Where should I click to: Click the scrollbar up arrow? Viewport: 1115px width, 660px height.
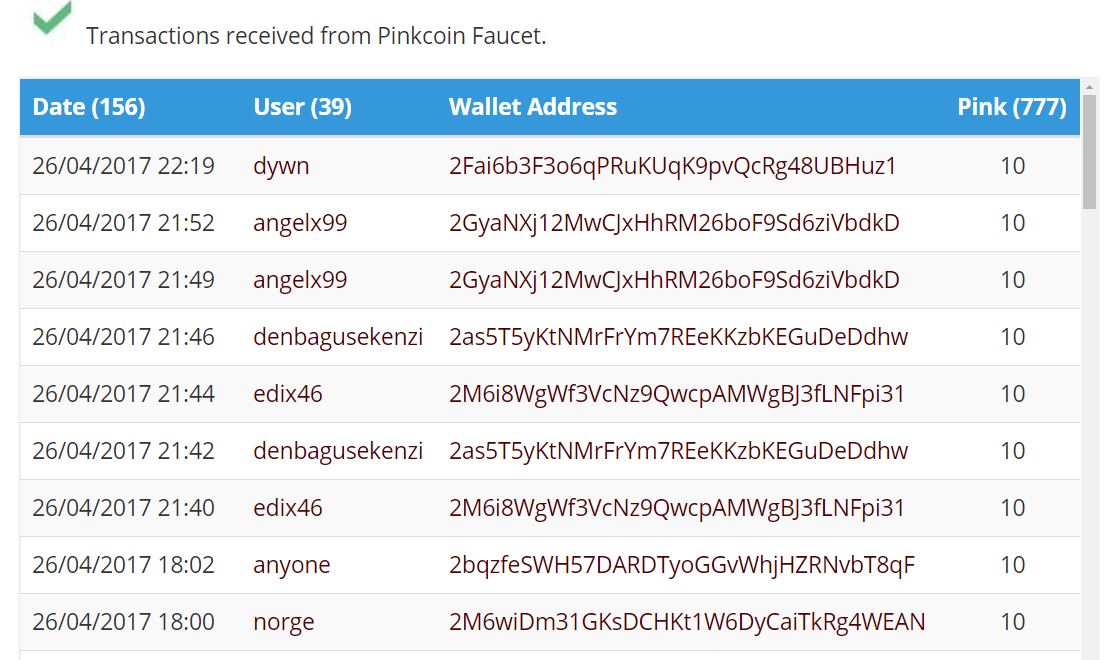click(x=1089, y=87)
